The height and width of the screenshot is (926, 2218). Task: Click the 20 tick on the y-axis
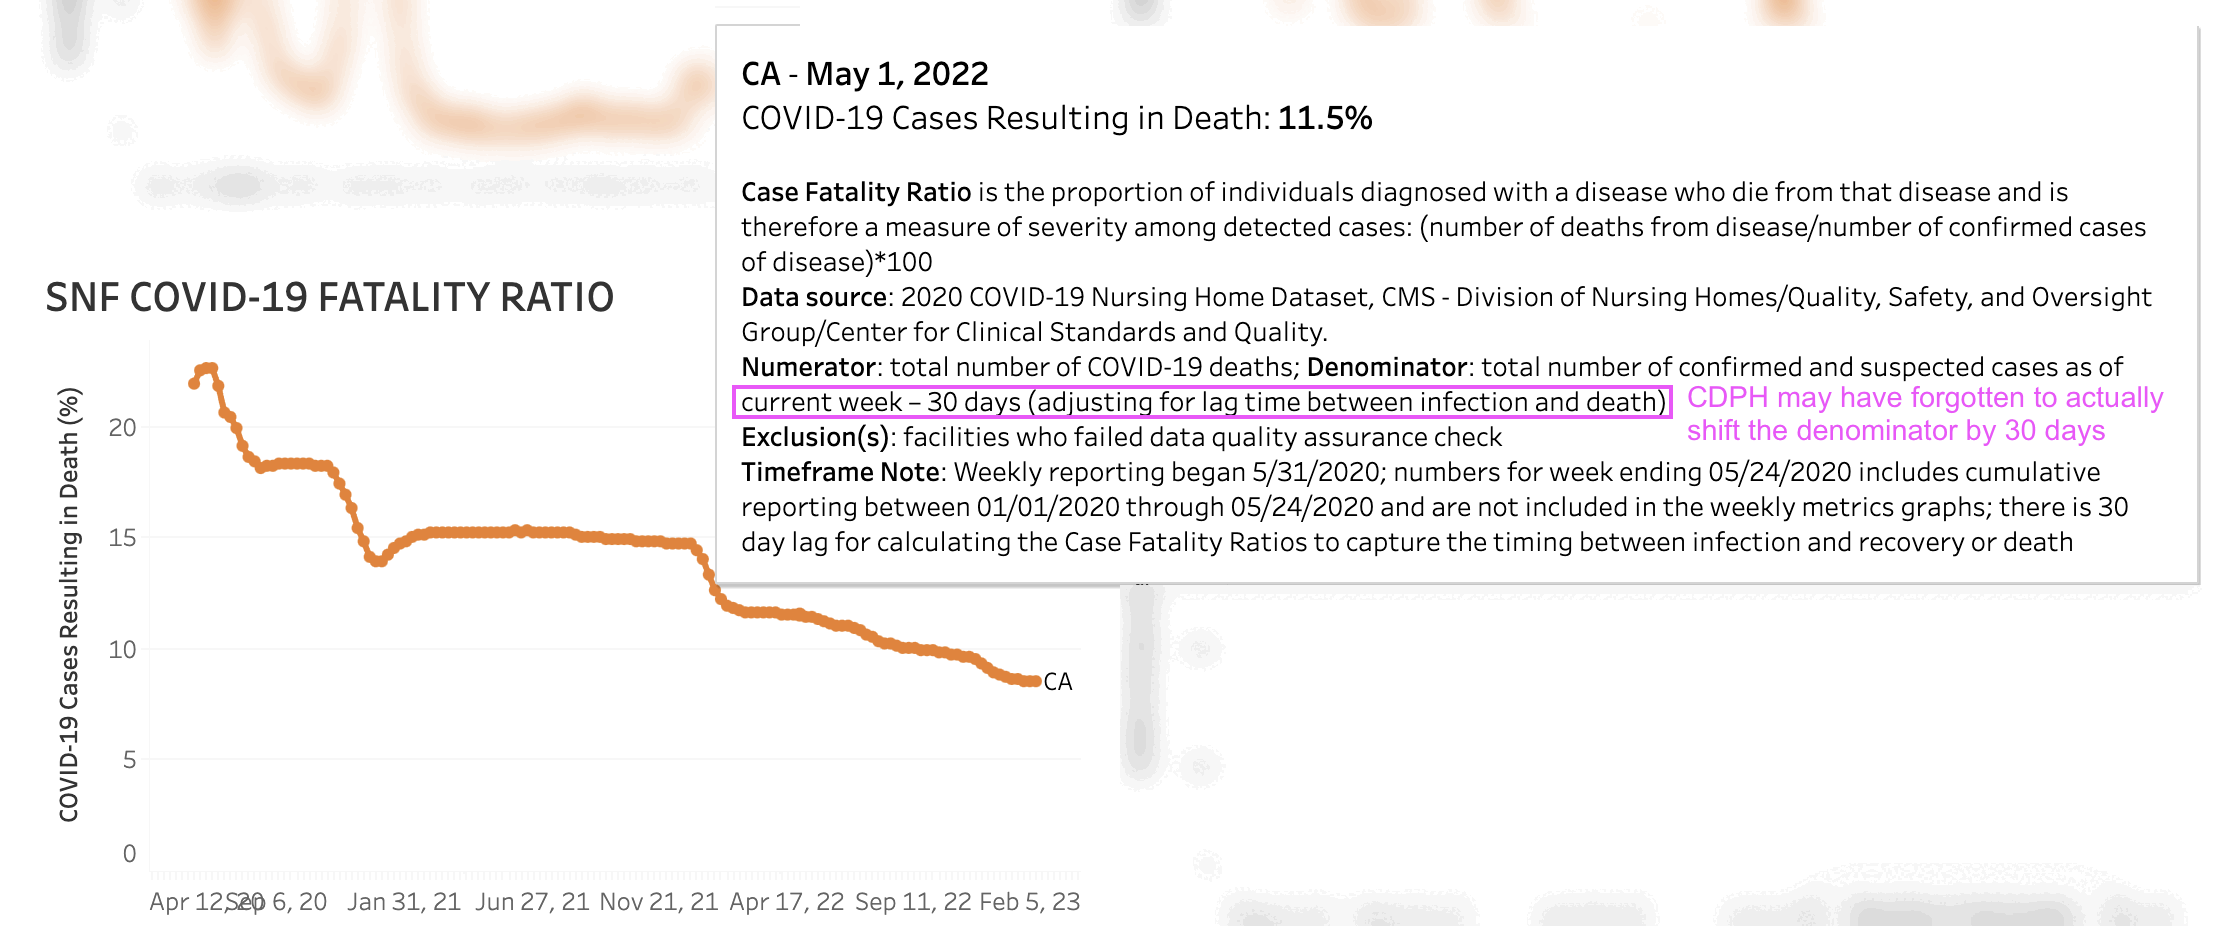[x=123, y=428]
